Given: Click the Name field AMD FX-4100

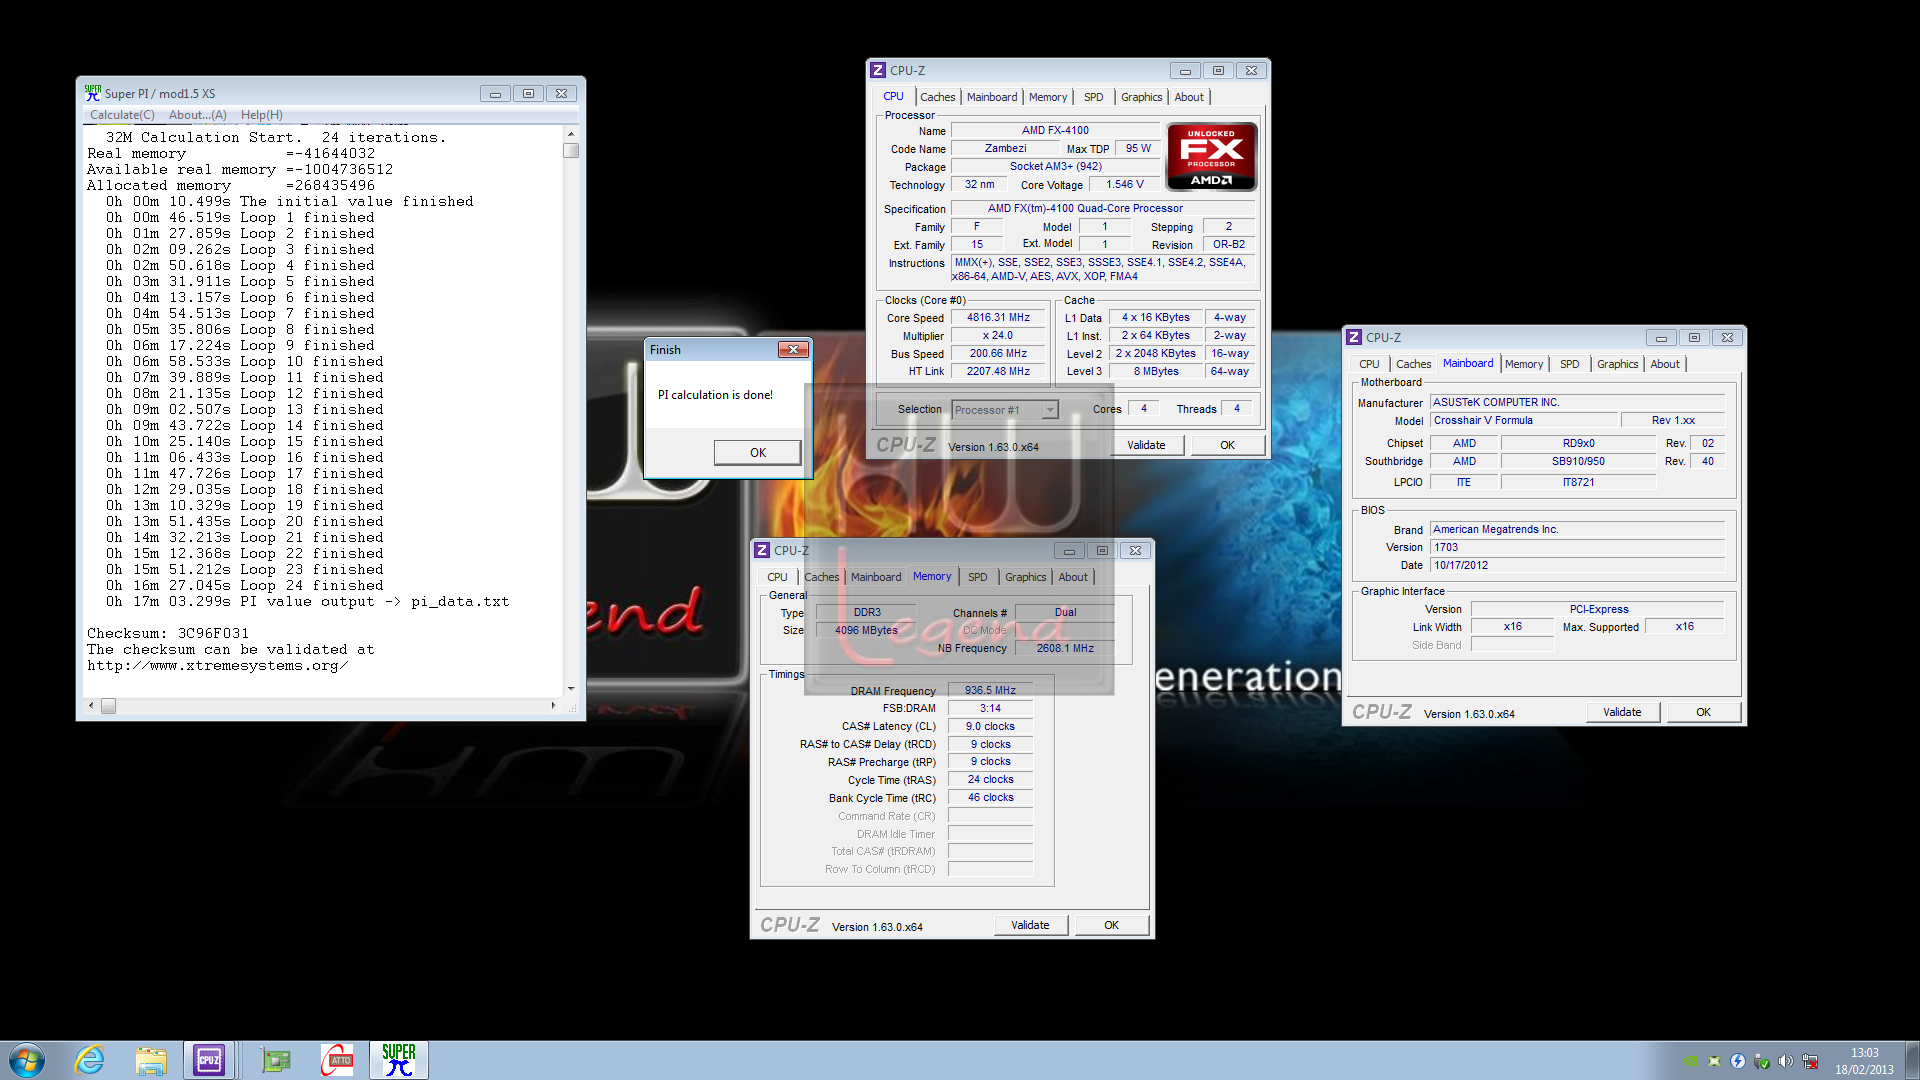Looking at the screenshot, I should 1055,130.
